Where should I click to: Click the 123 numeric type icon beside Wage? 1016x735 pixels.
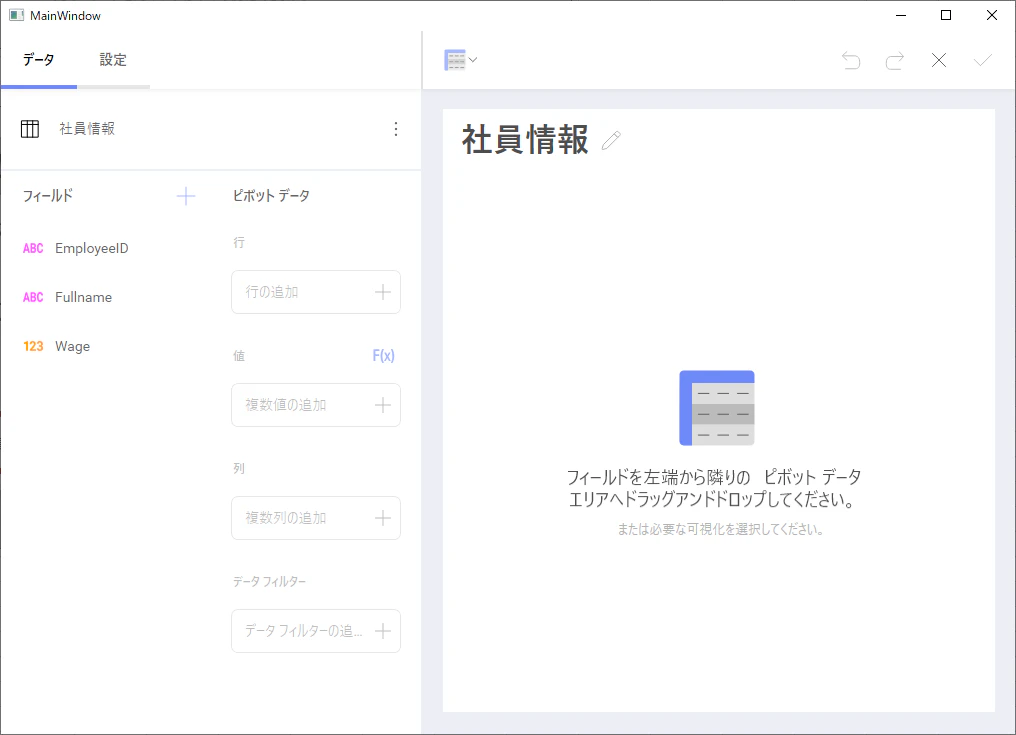pos(33,346)
